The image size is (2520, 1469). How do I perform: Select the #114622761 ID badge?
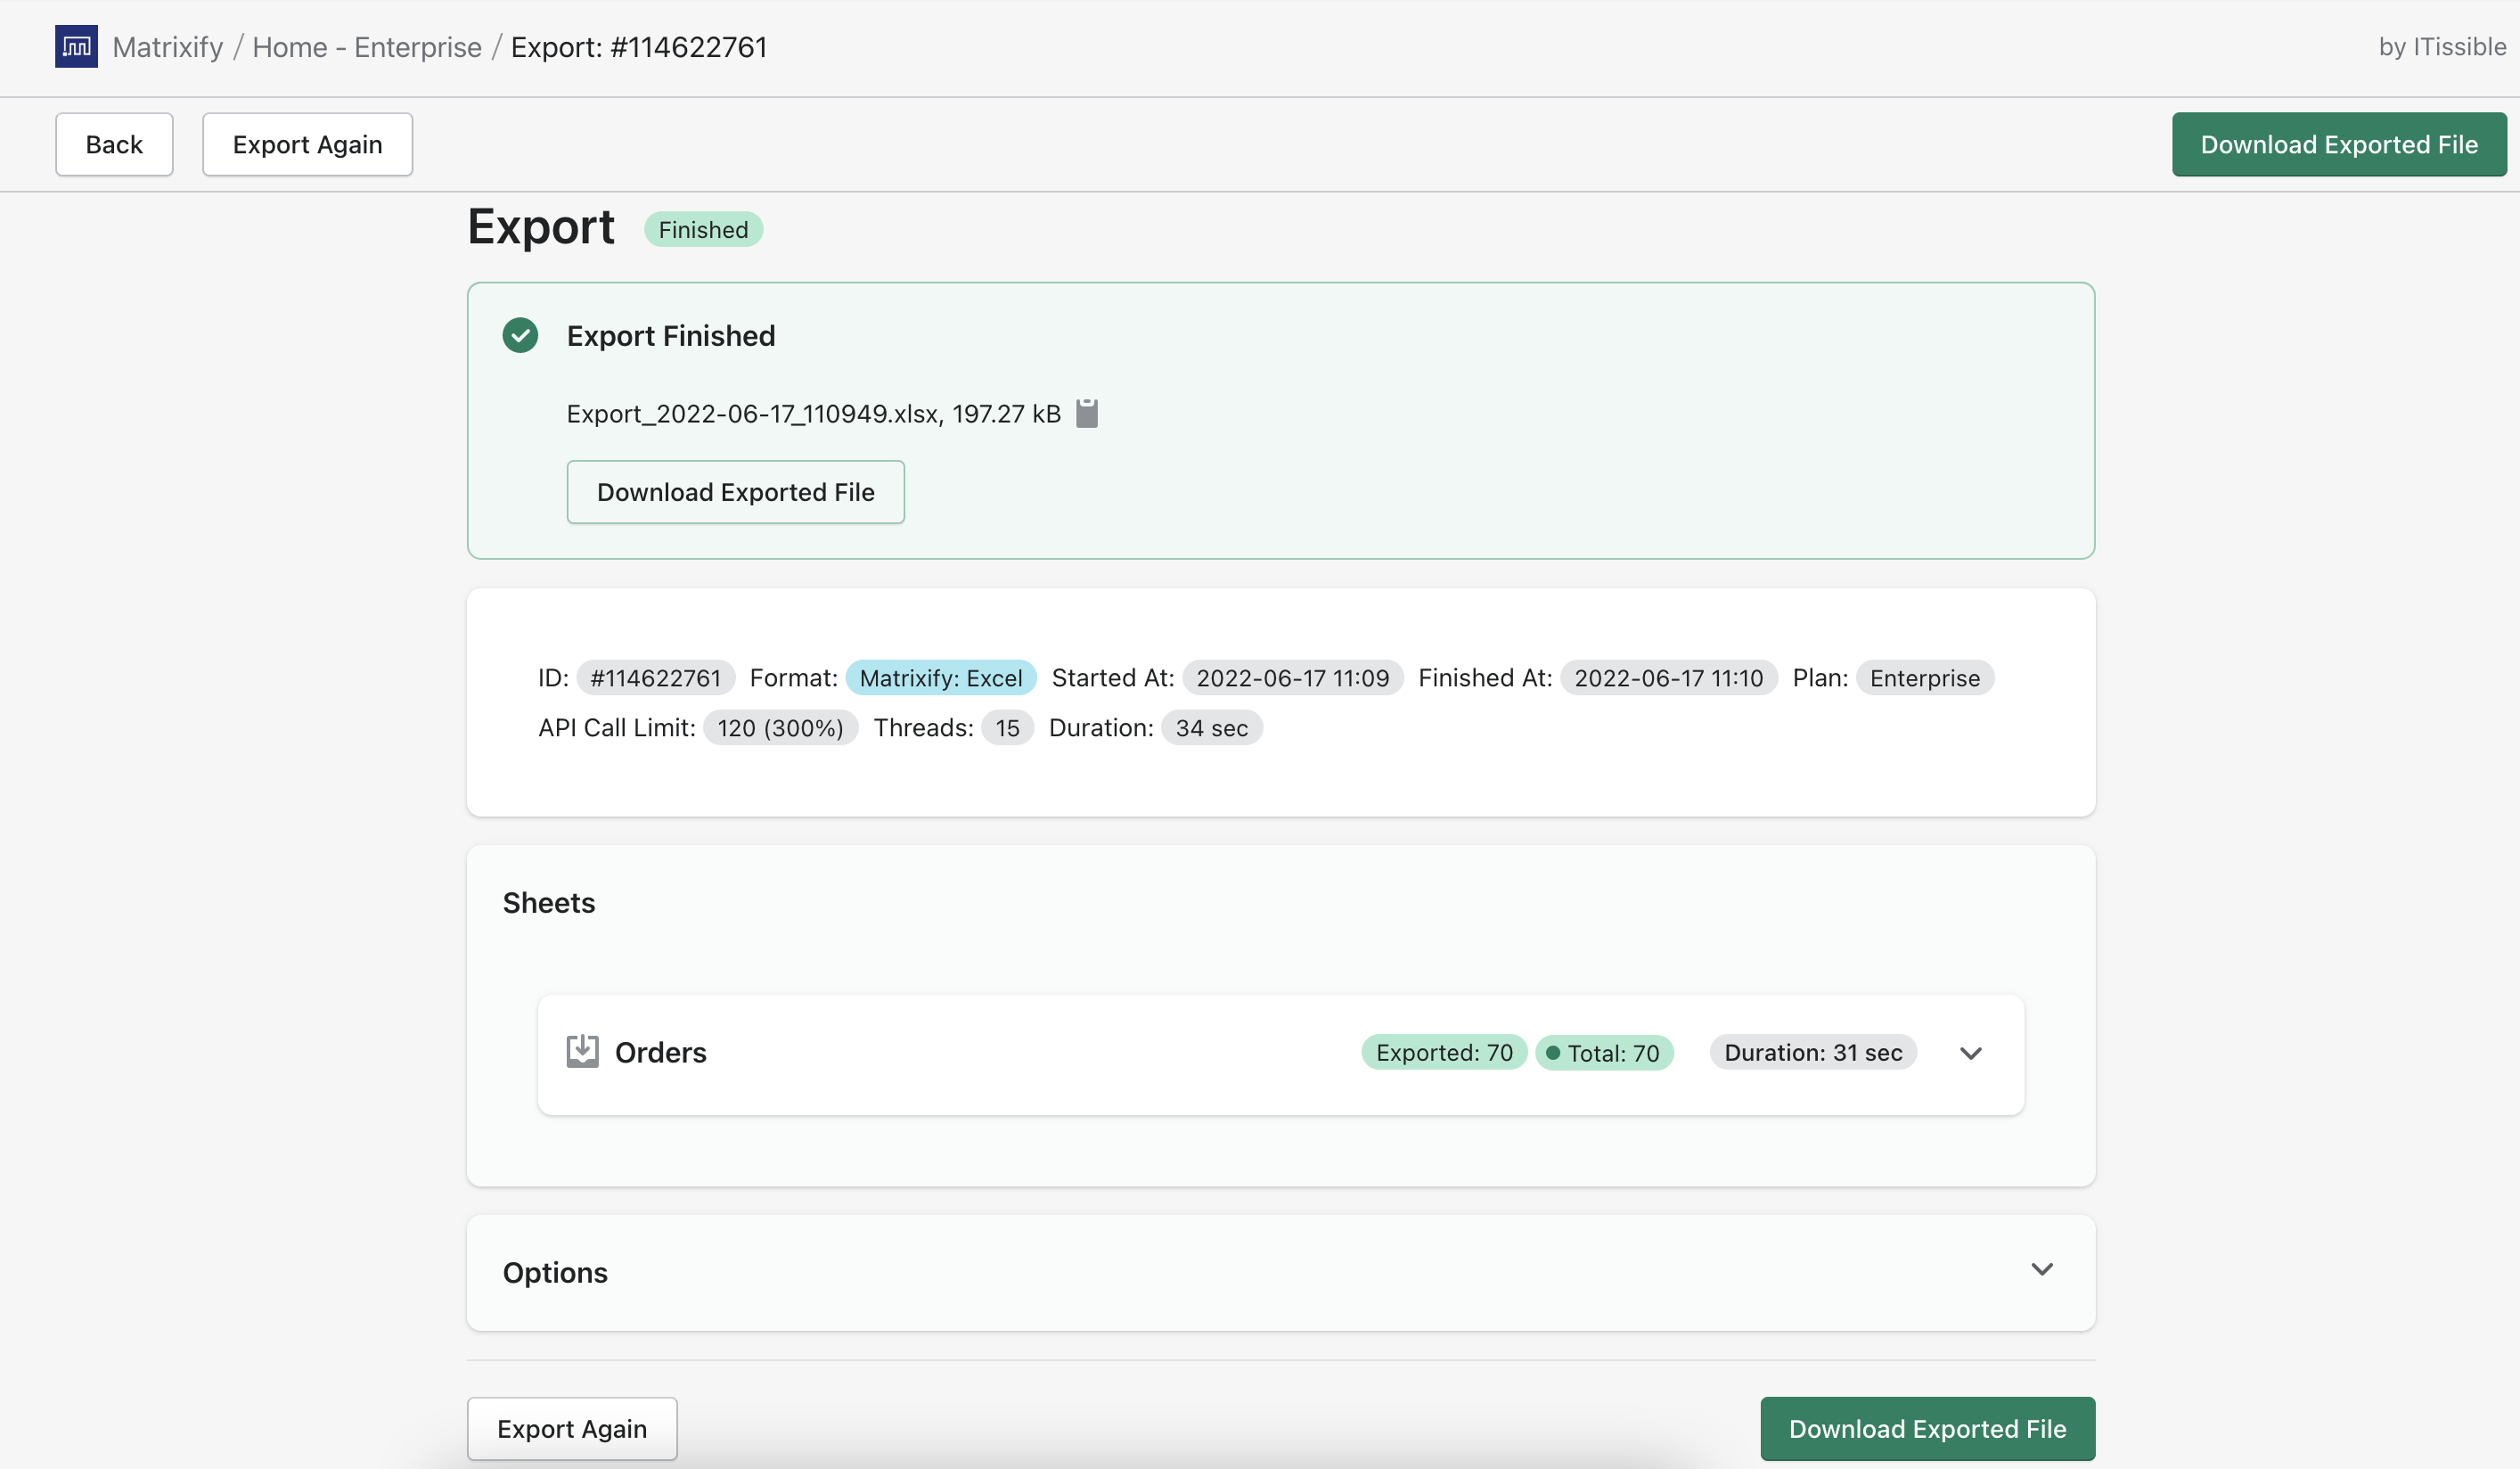655,677
